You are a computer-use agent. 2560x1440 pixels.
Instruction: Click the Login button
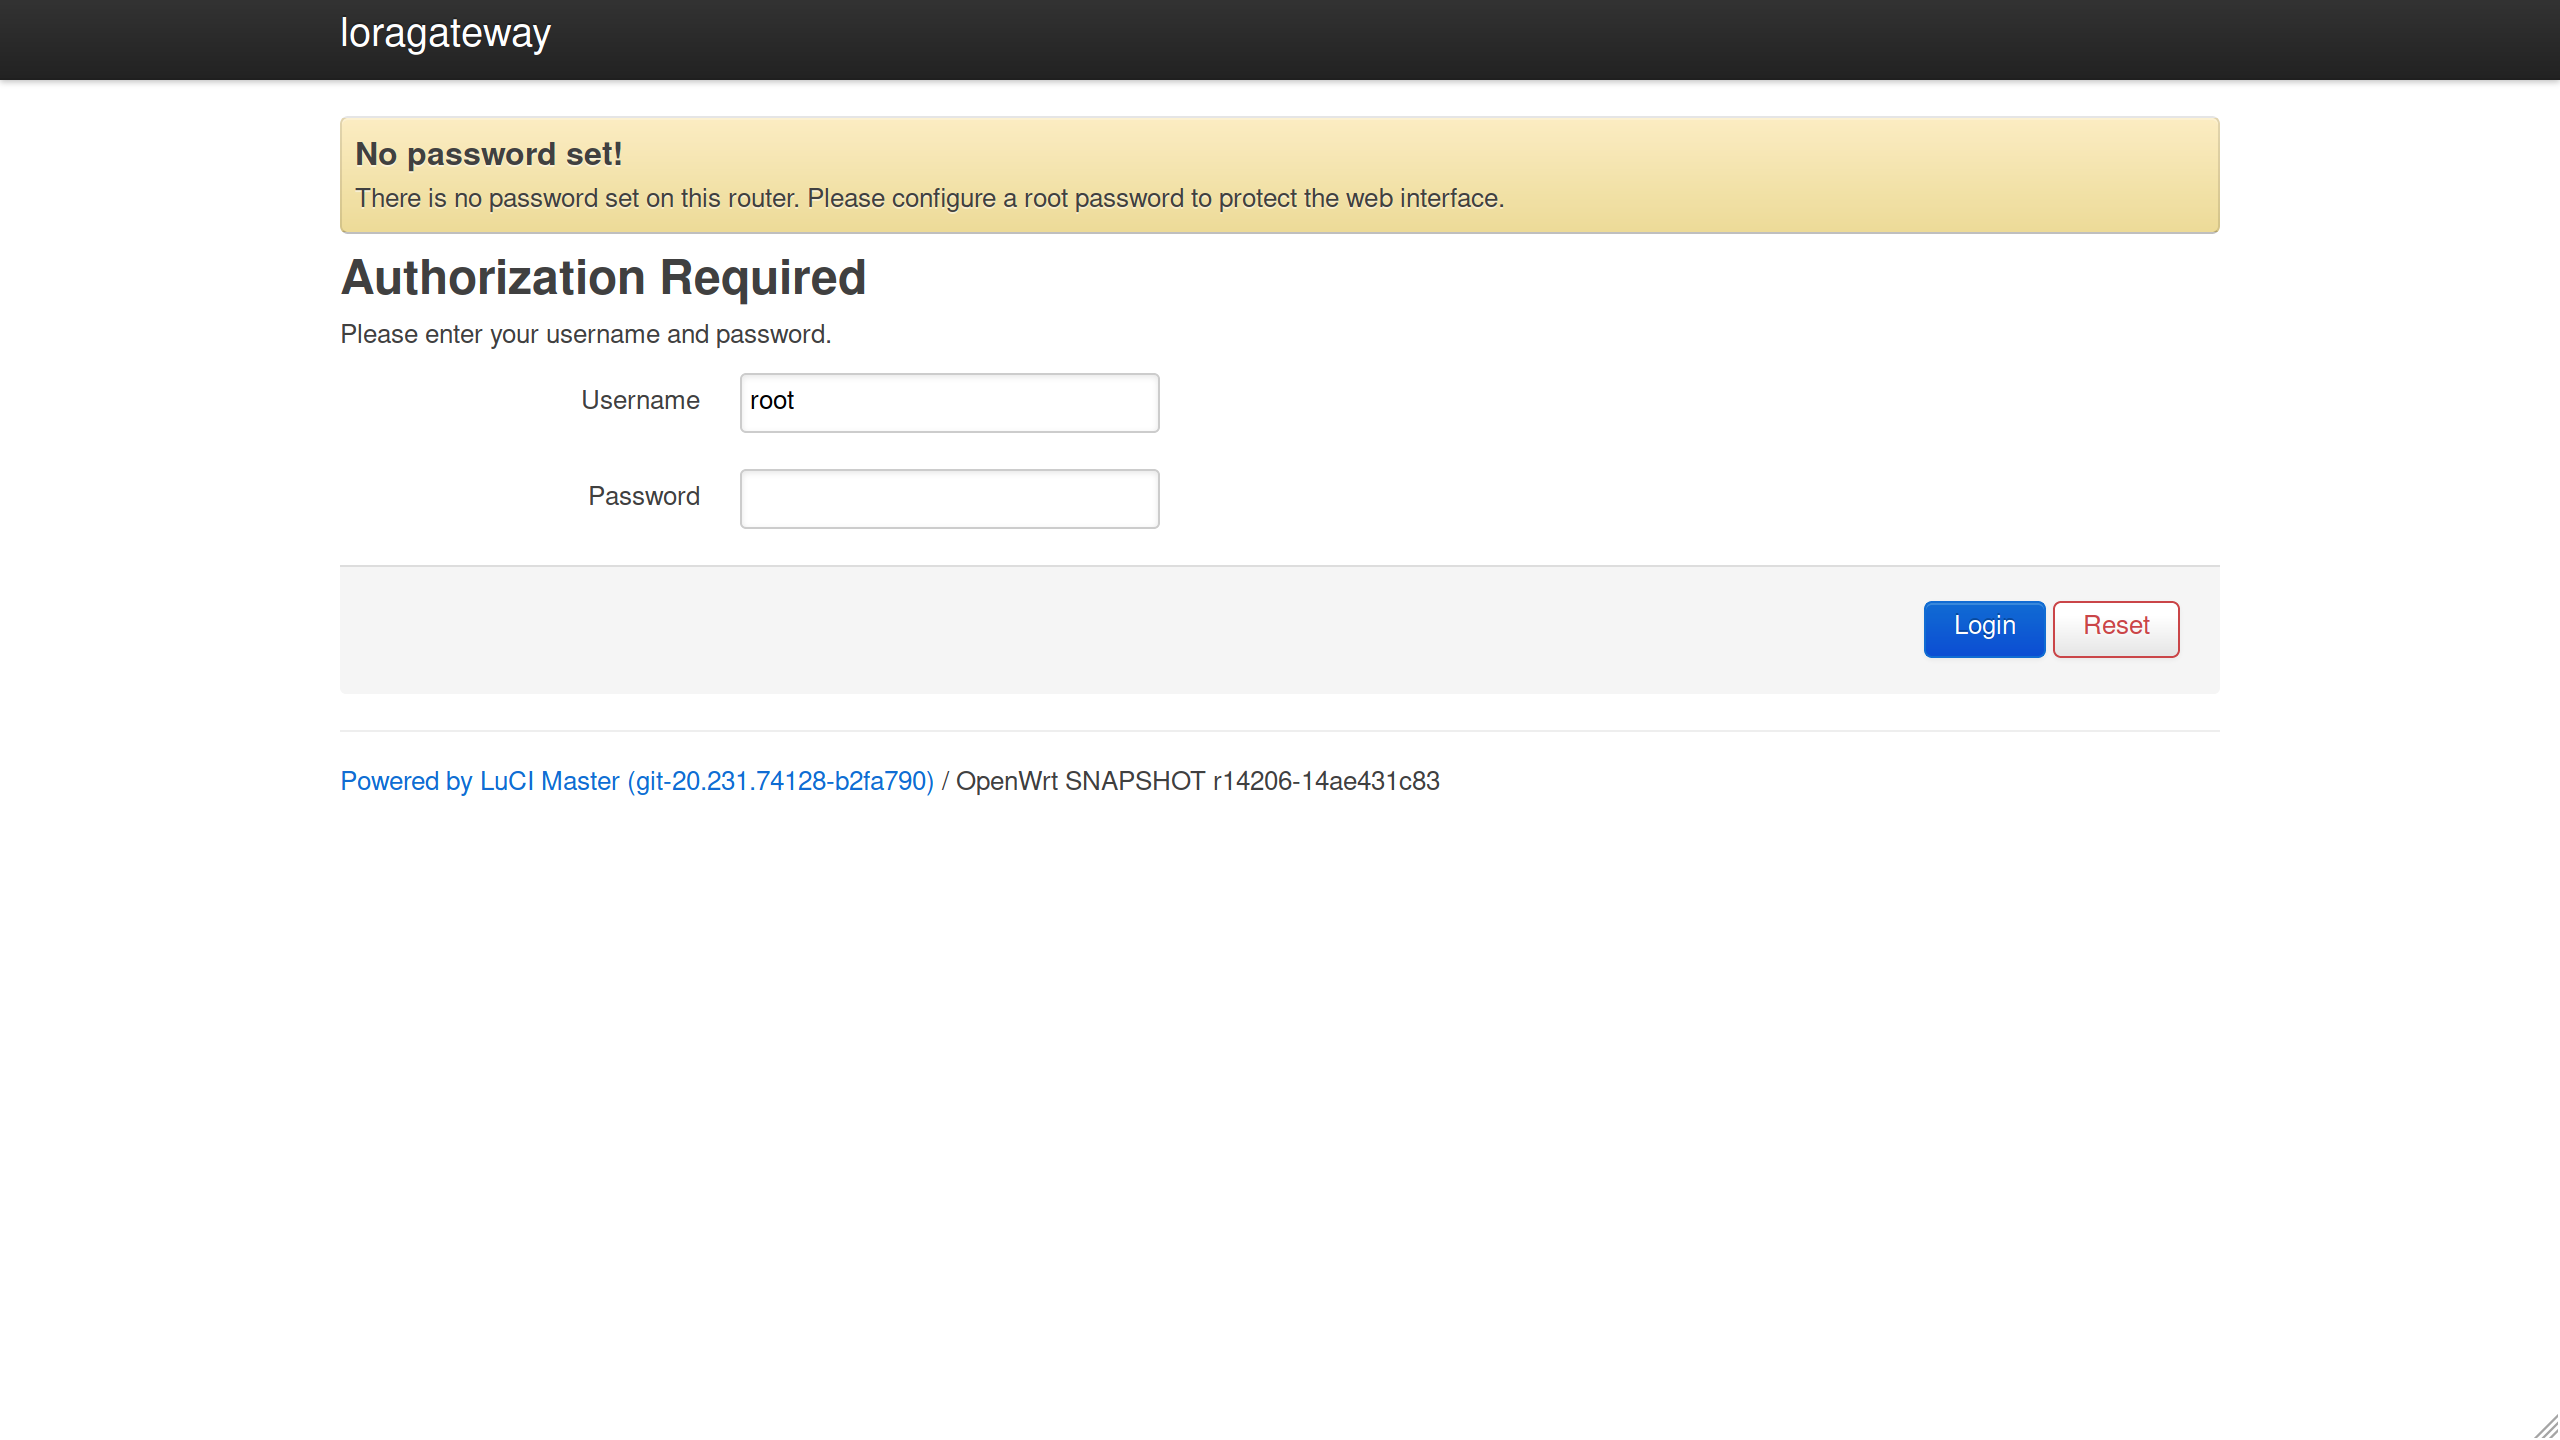(1983, 626)
